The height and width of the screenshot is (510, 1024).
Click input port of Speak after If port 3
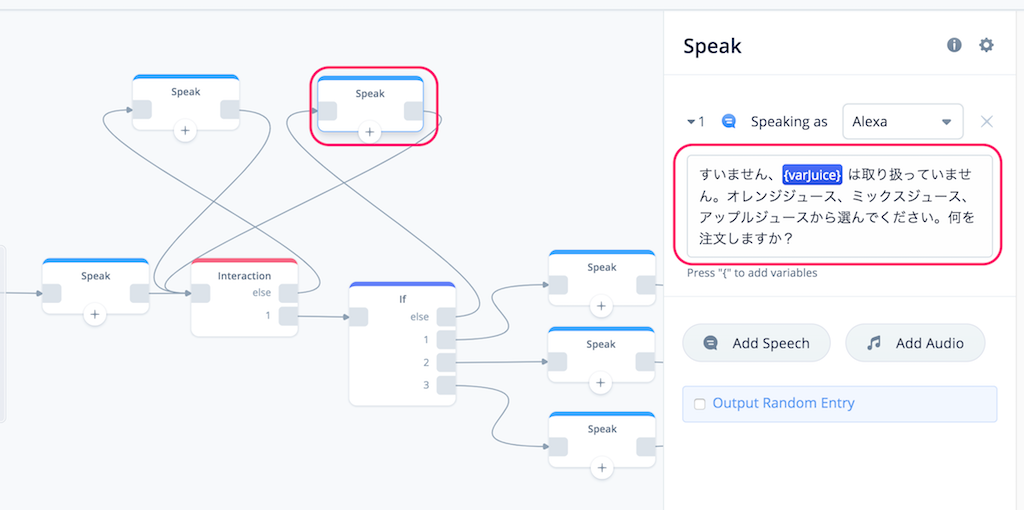[558, 447]
